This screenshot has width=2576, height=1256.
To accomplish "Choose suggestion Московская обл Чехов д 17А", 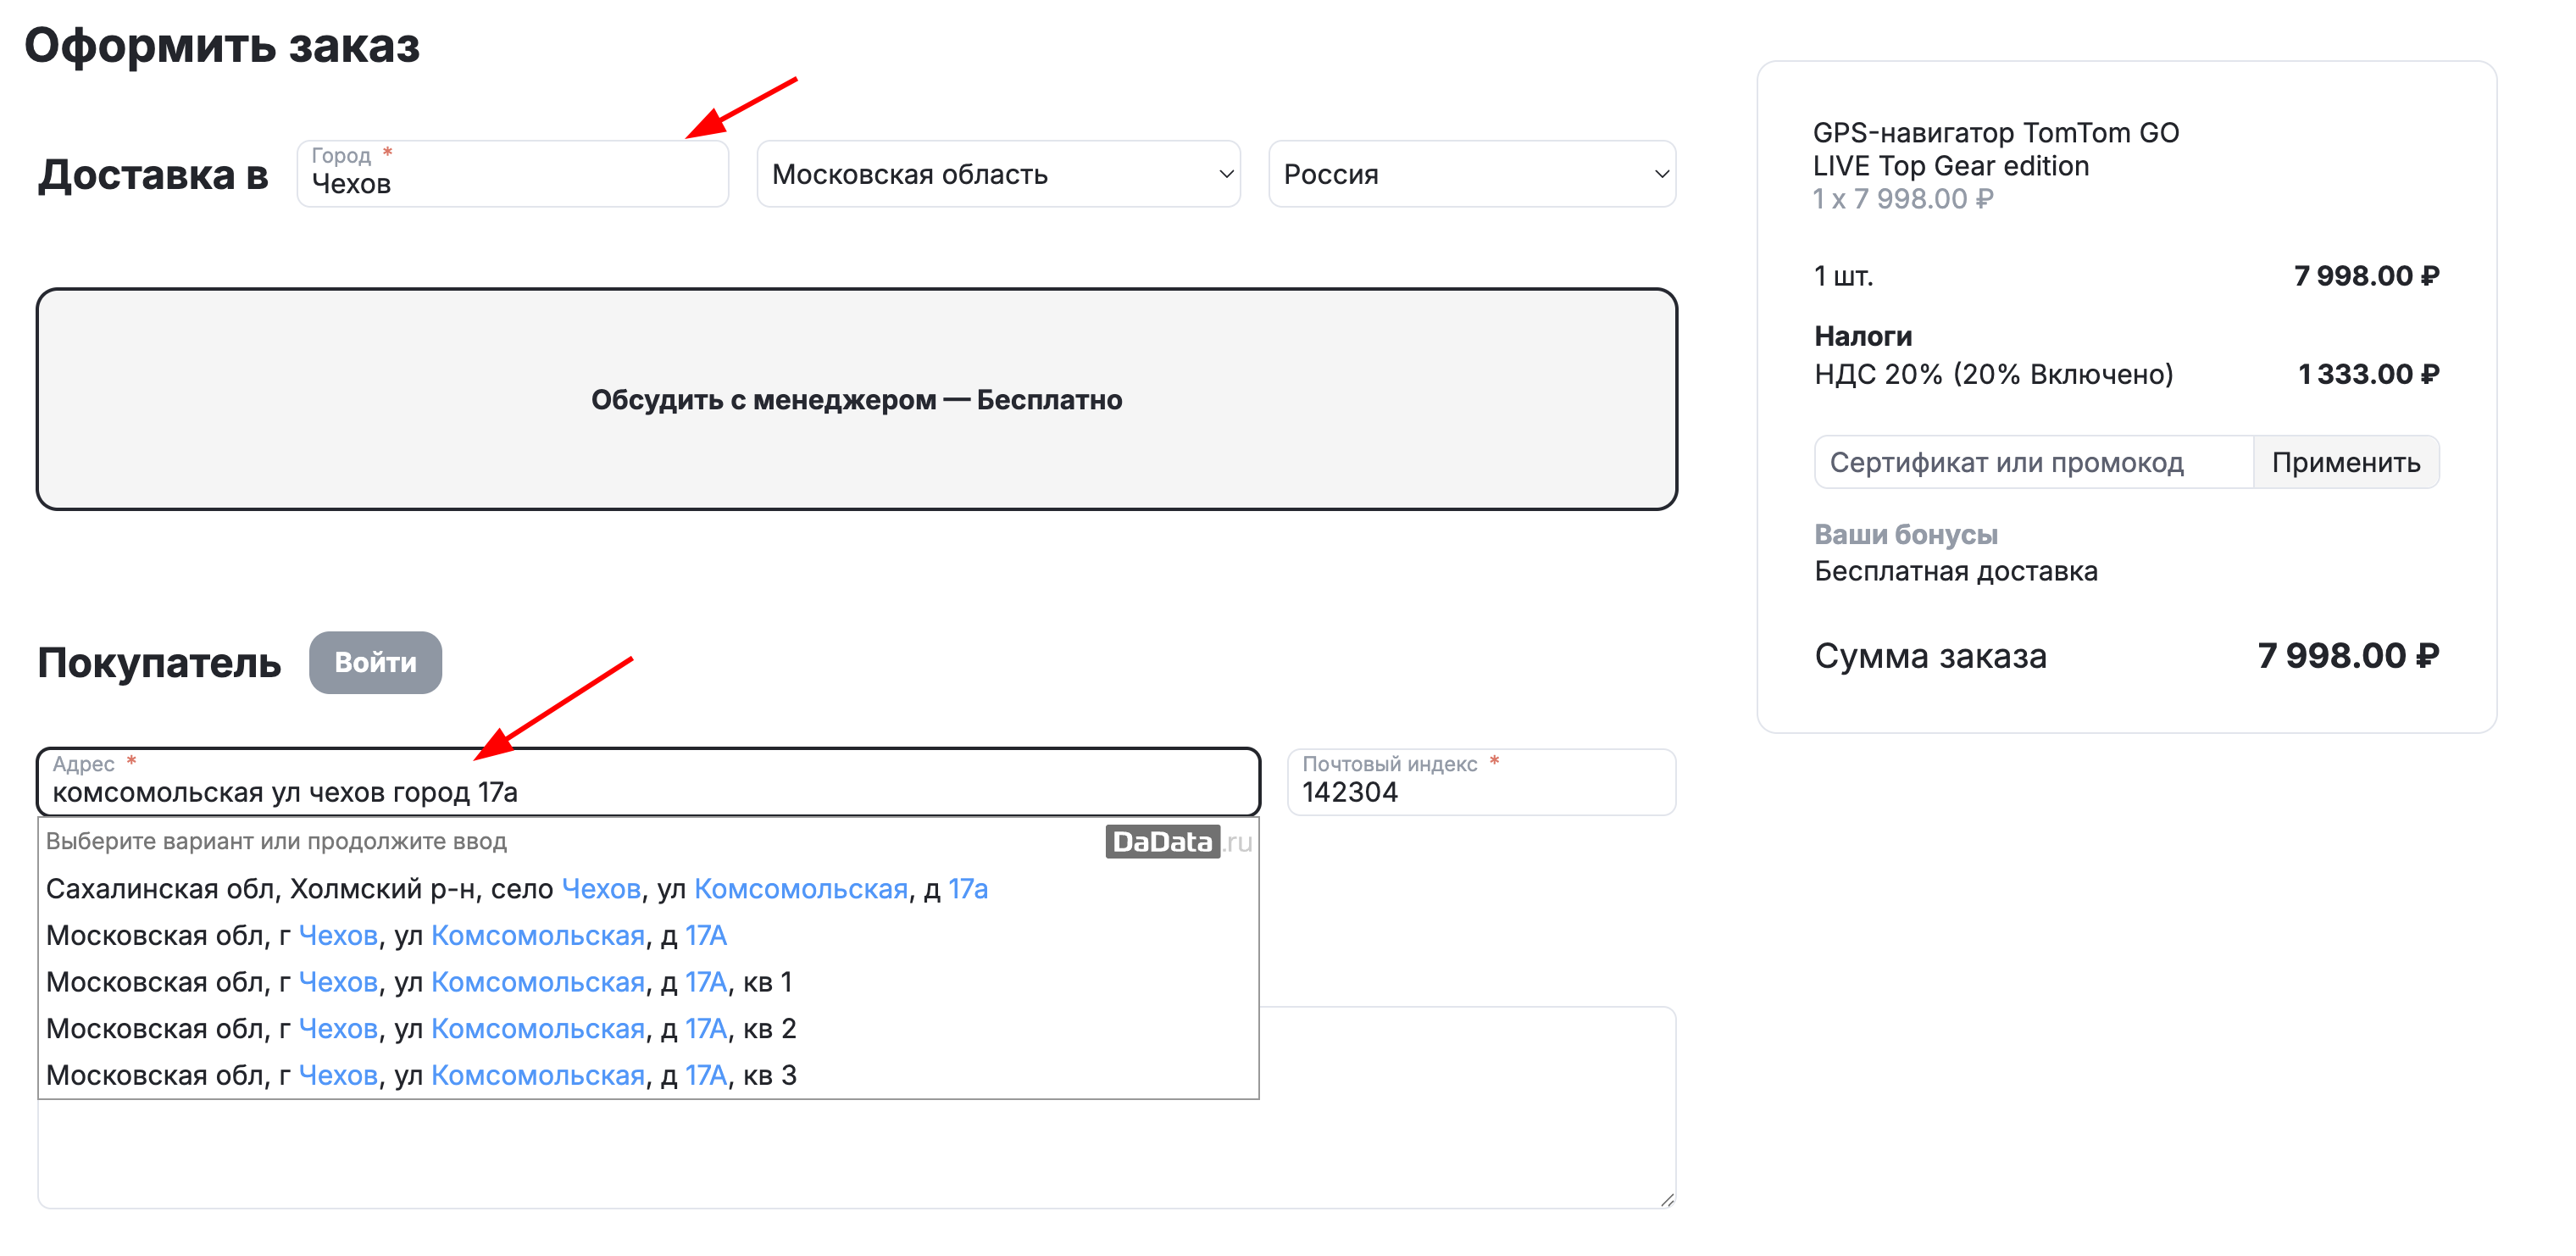I will pos(386,935).
